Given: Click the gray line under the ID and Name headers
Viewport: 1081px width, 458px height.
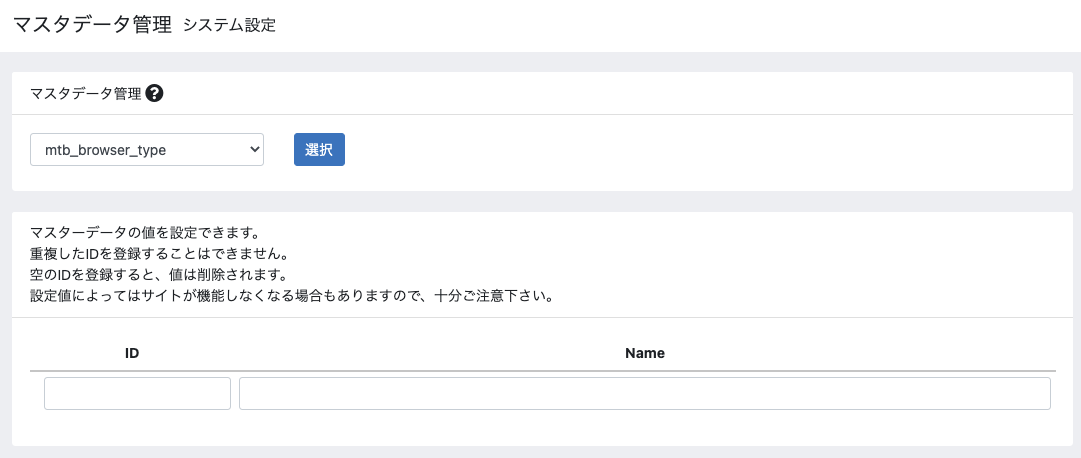Looking at the screenshot, I should 543,371.
